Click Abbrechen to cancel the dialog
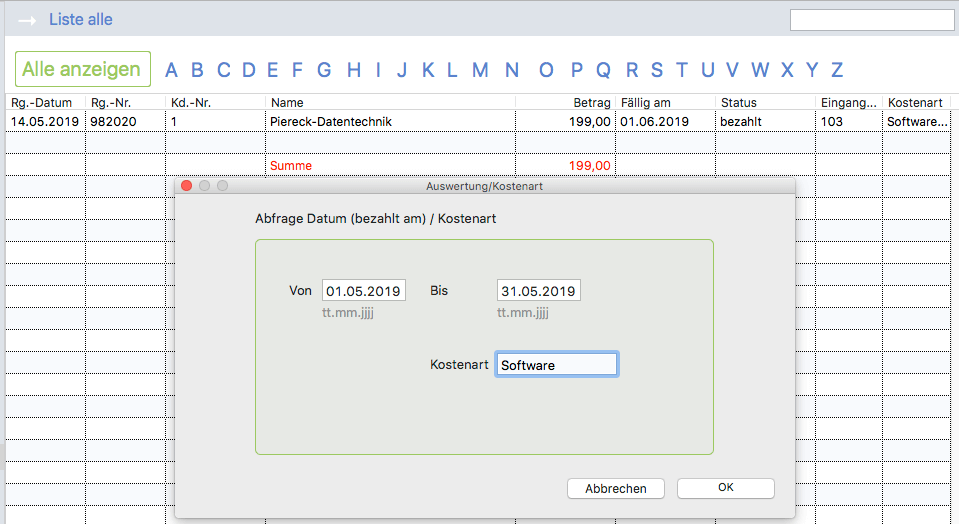959x524 pixels. tap(615, 489)
